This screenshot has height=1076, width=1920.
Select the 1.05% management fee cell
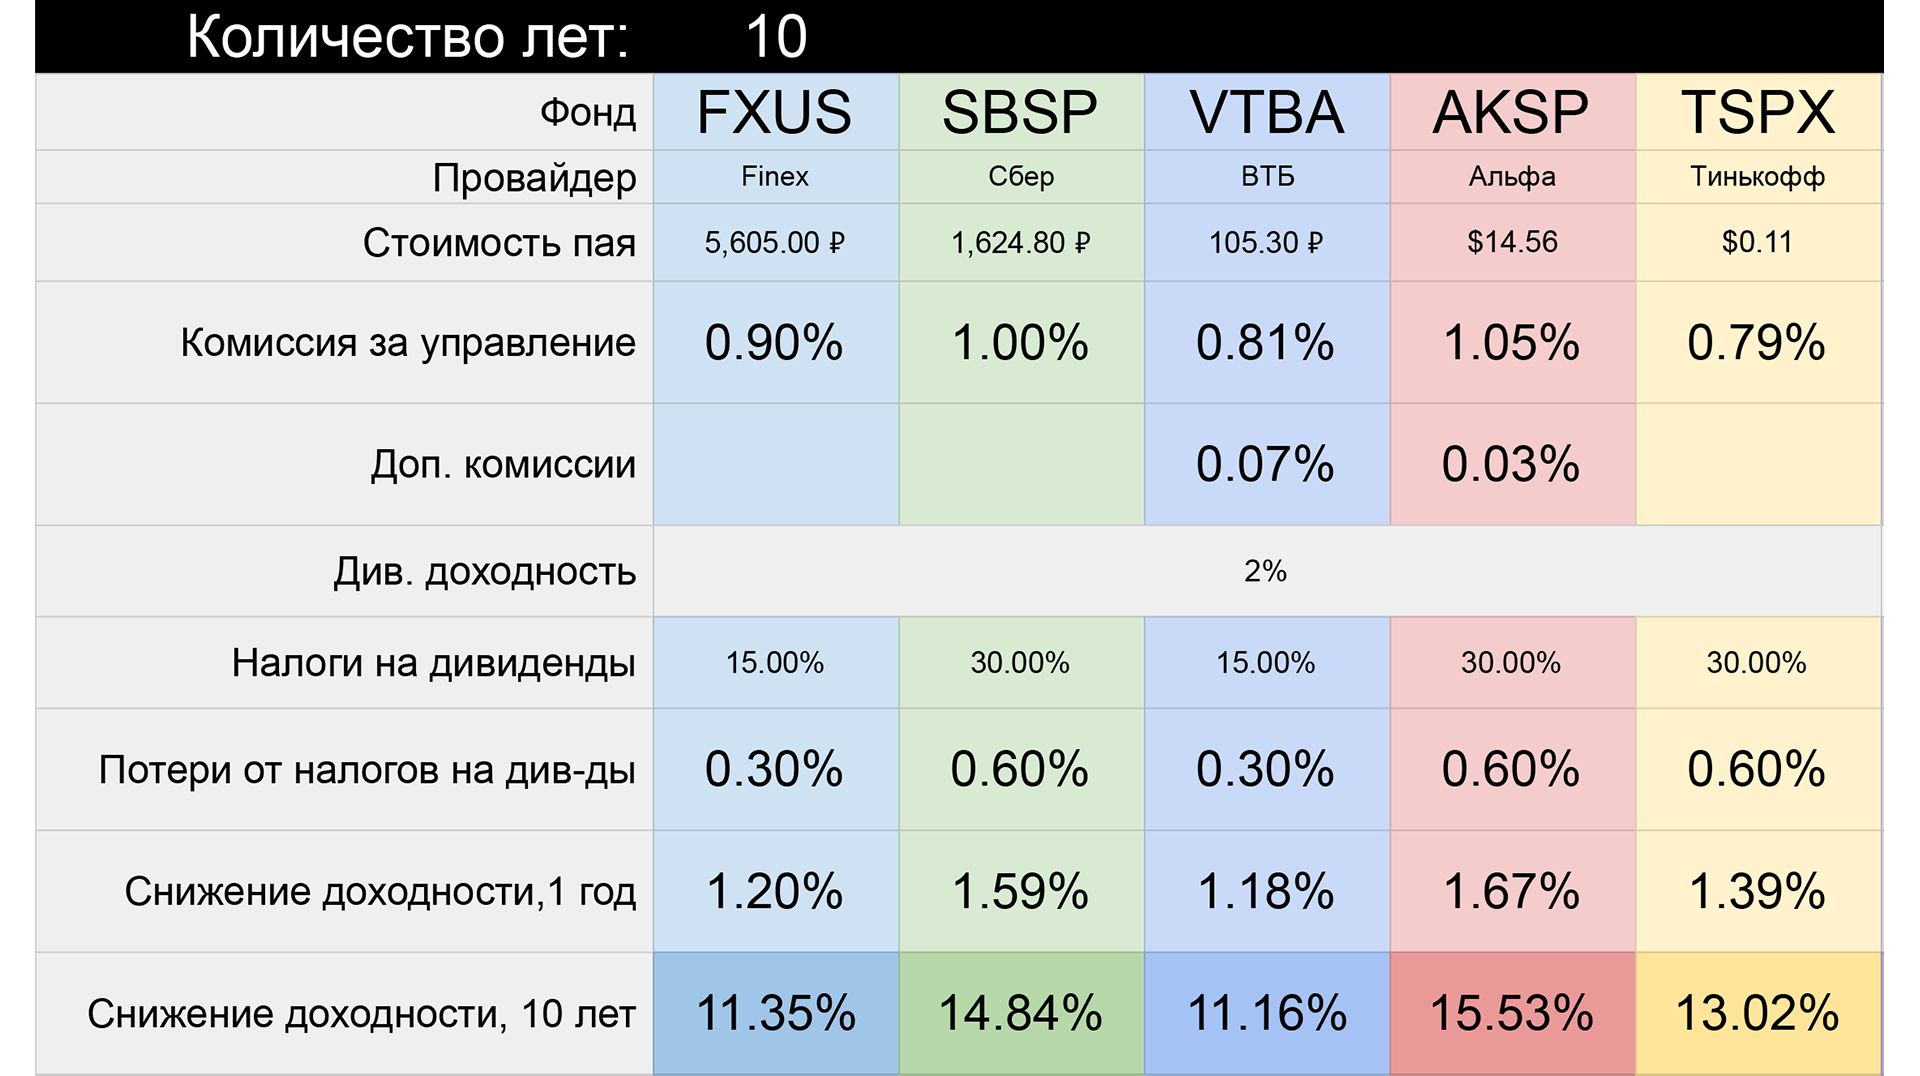[1511, 343]
